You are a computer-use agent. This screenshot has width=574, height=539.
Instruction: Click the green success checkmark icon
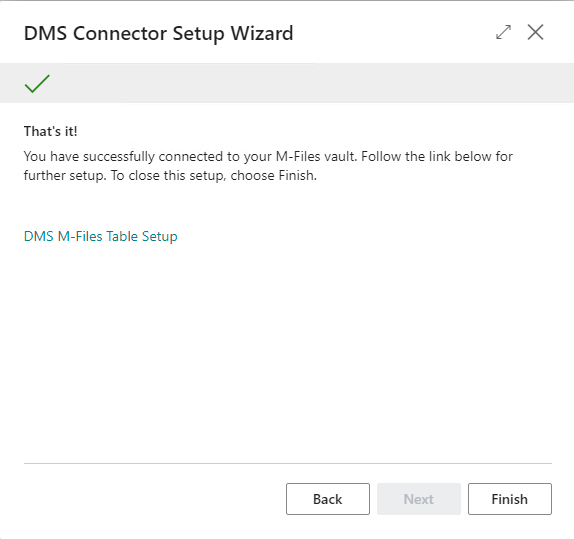click(x=37, y=83)
